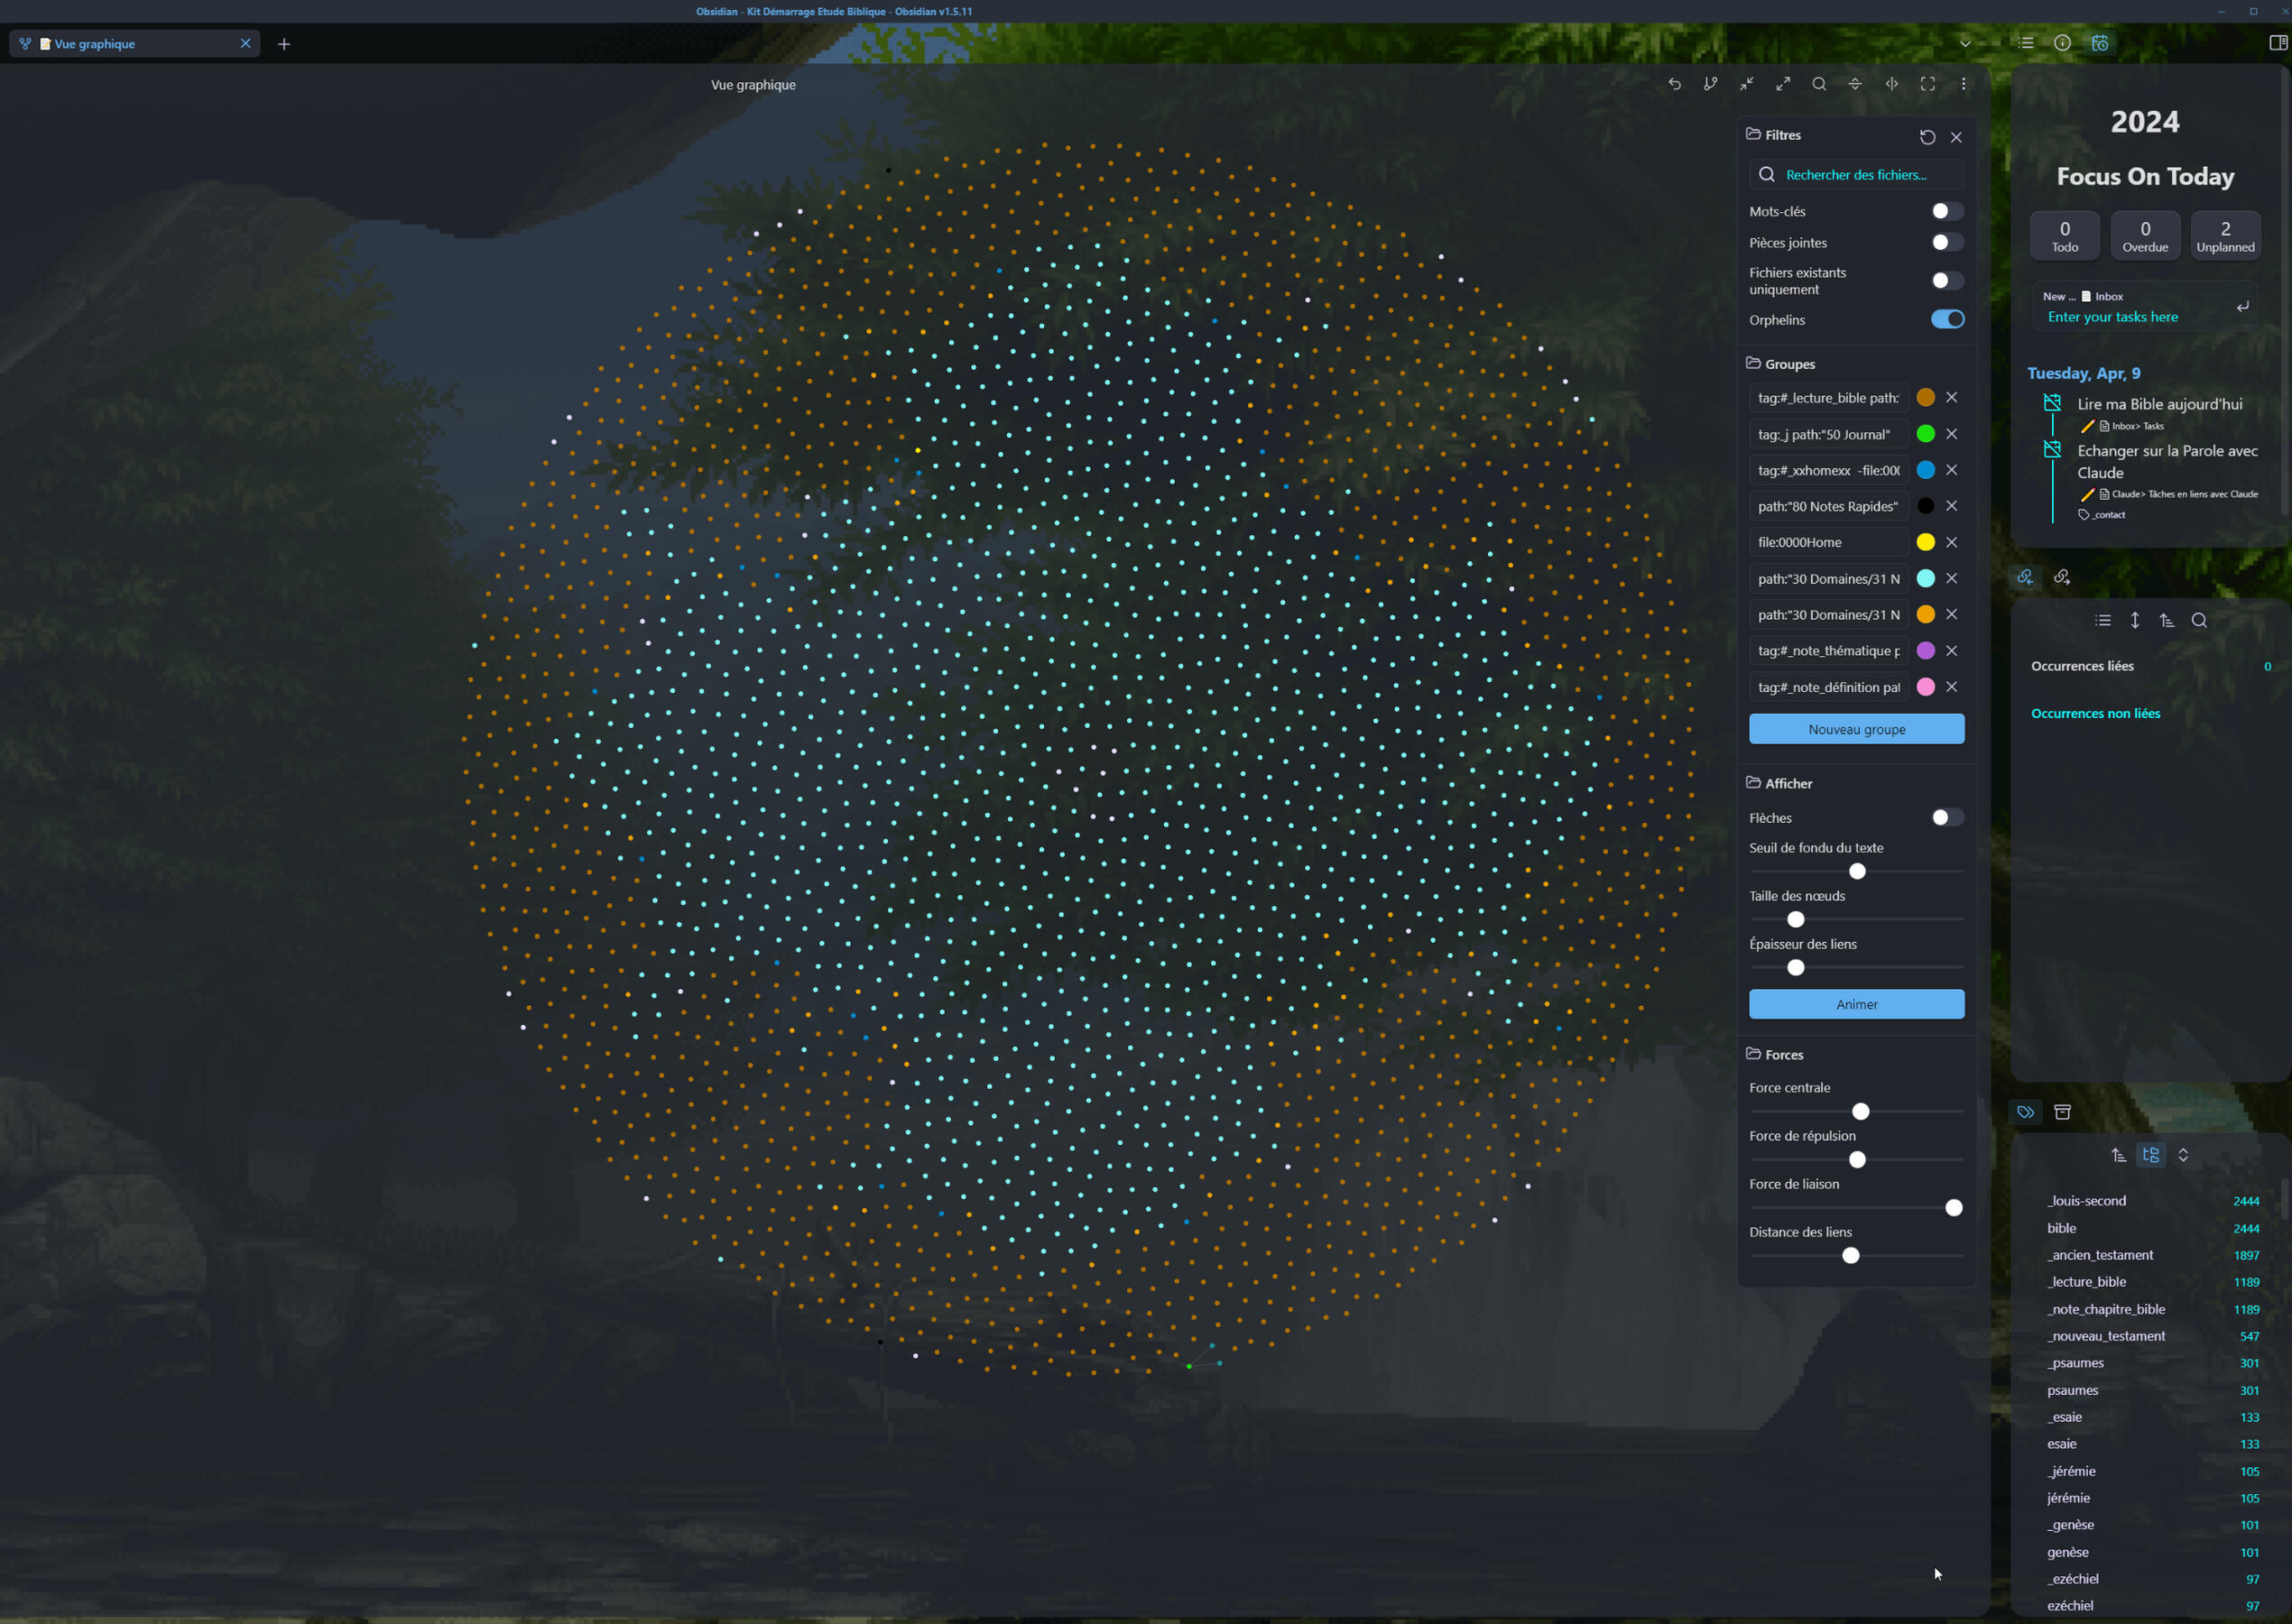Click green color swatch for Journal group
This screenshot has height=1624, width=2292.
pos(1925,434)
